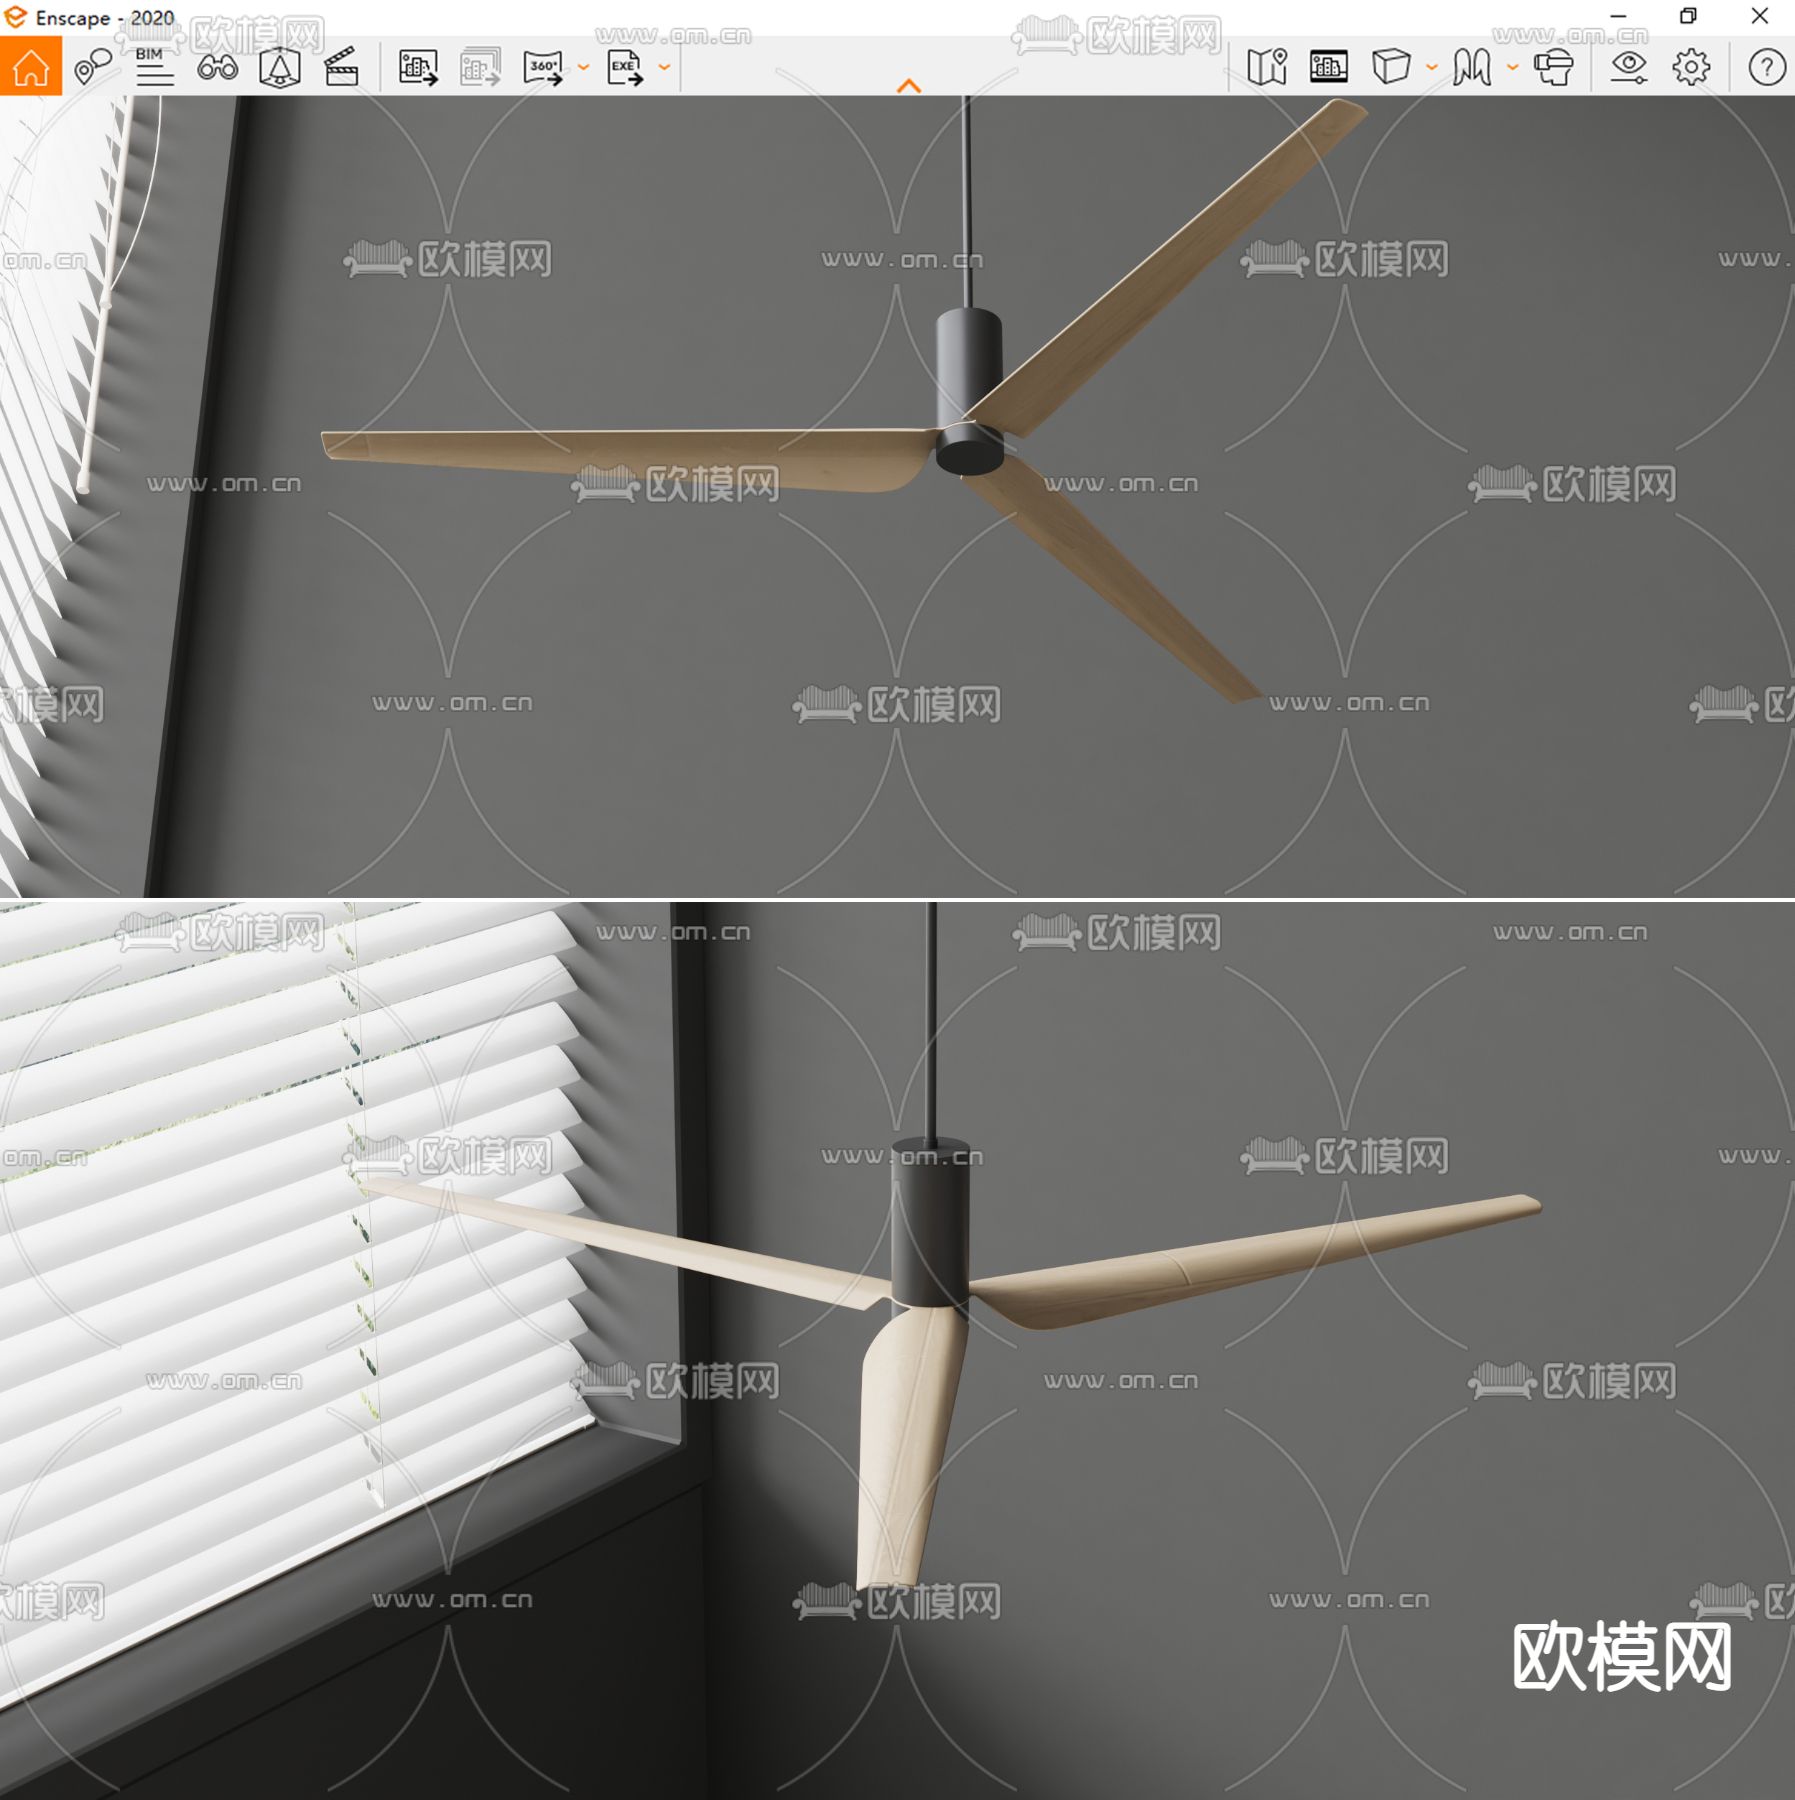Screen dimensions: 1795x1800
Task: Open the dropdown arrow left of the VR headset
Action: pyautogui.click(x=1512, y=68)
